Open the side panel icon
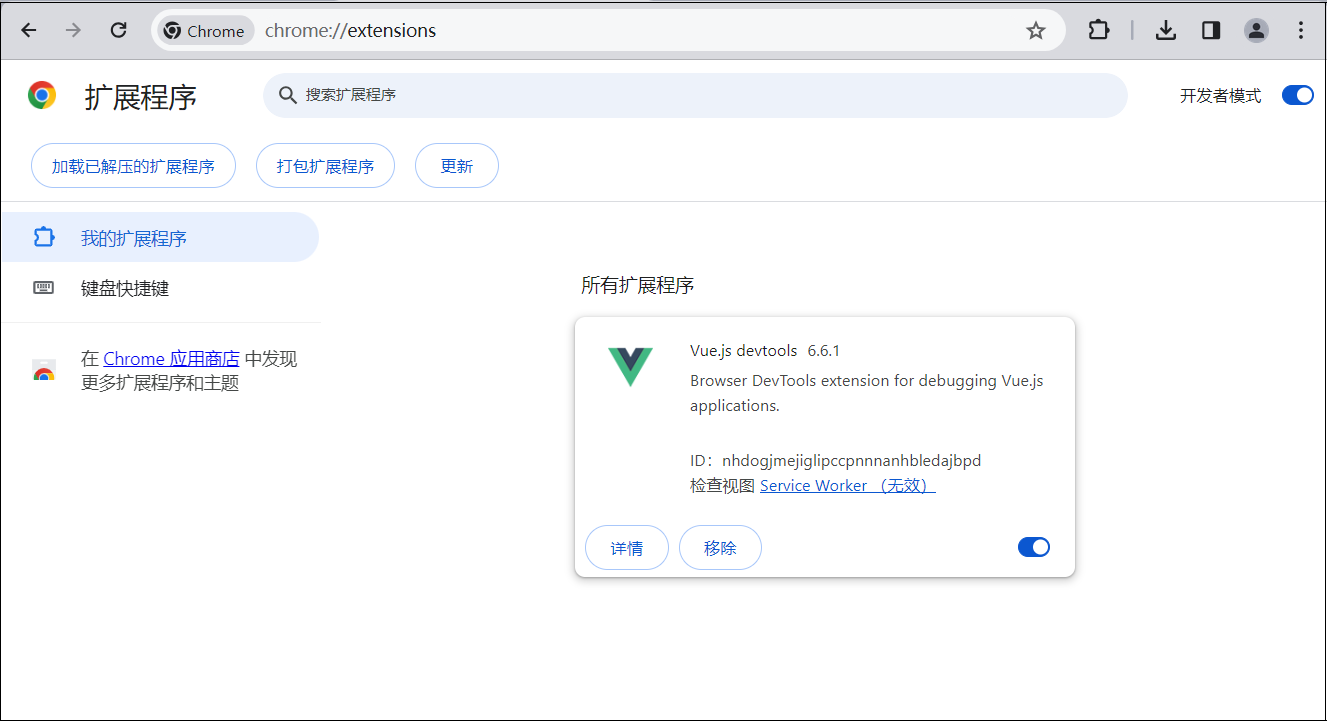Screen dimensions: 1327x721 tap(1211, 30)
